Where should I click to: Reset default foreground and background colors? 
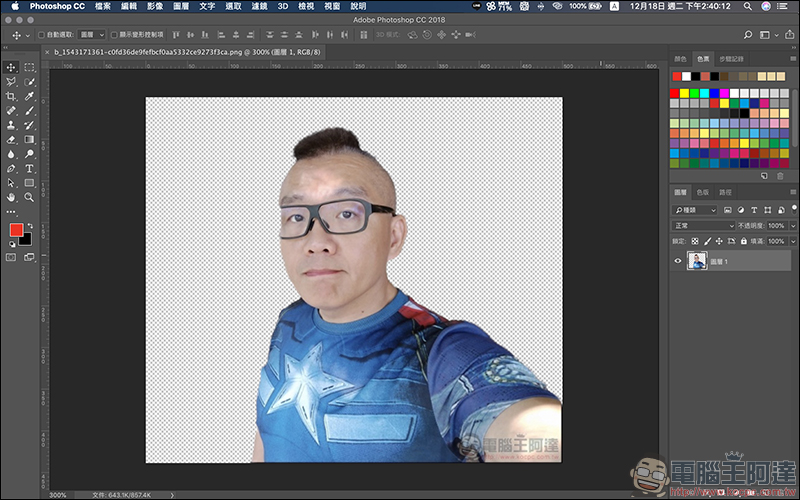tap(12, 244)
